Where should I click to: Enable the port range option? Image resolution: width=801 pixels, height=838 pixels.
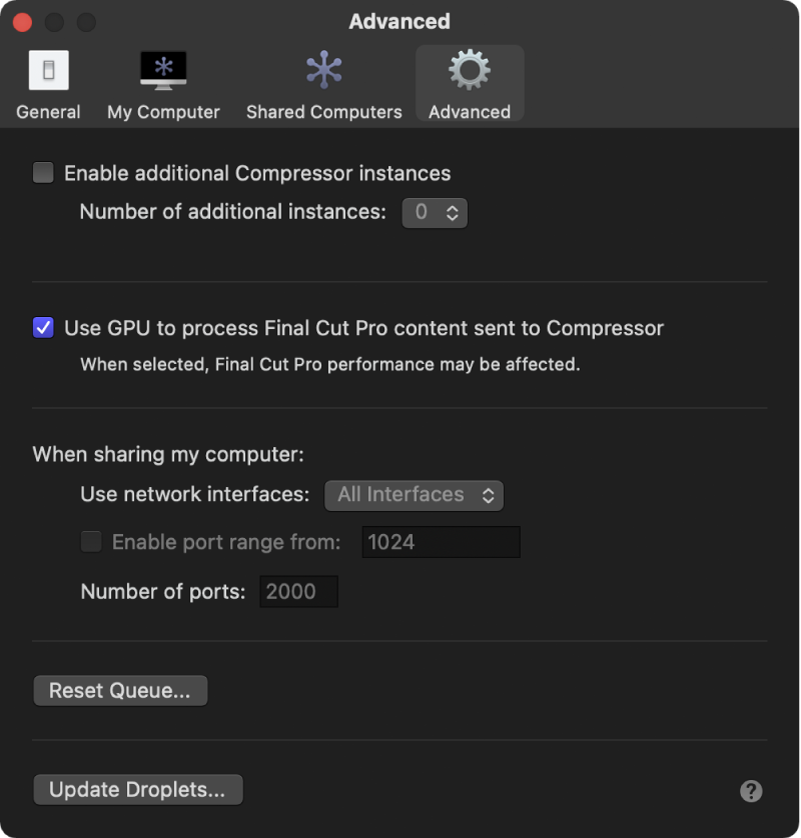(91, 541)
